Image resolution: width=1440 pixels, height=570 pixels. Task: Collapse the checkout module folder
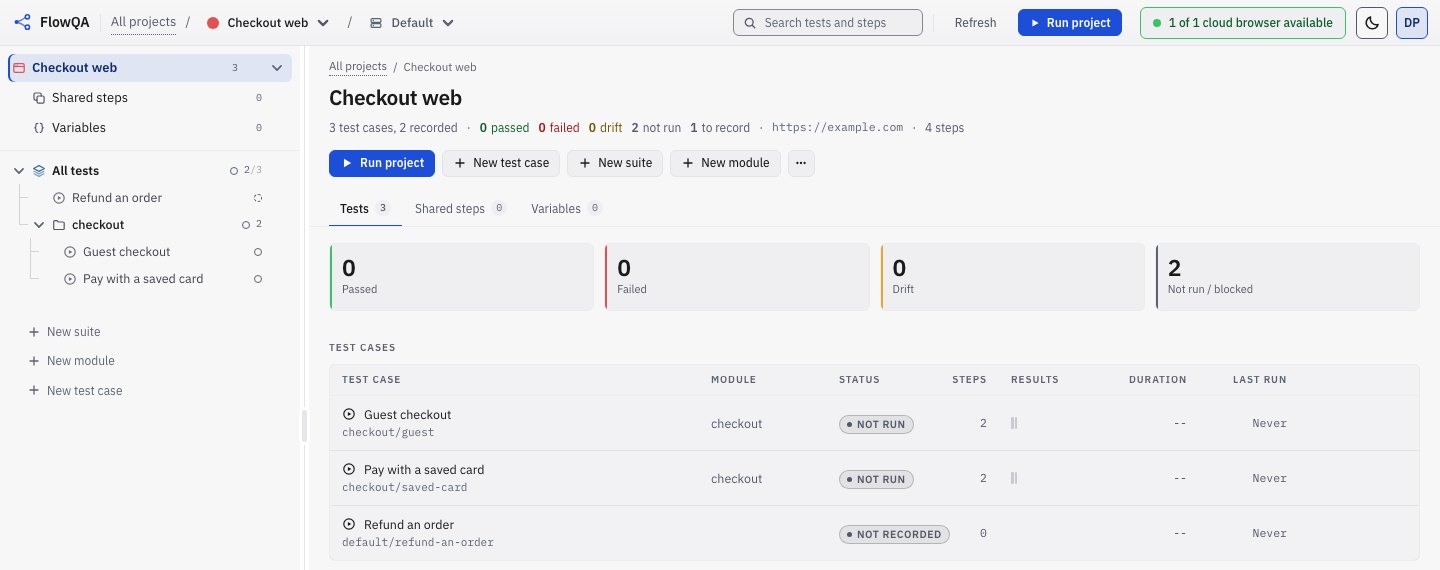(x=39, y=225)
